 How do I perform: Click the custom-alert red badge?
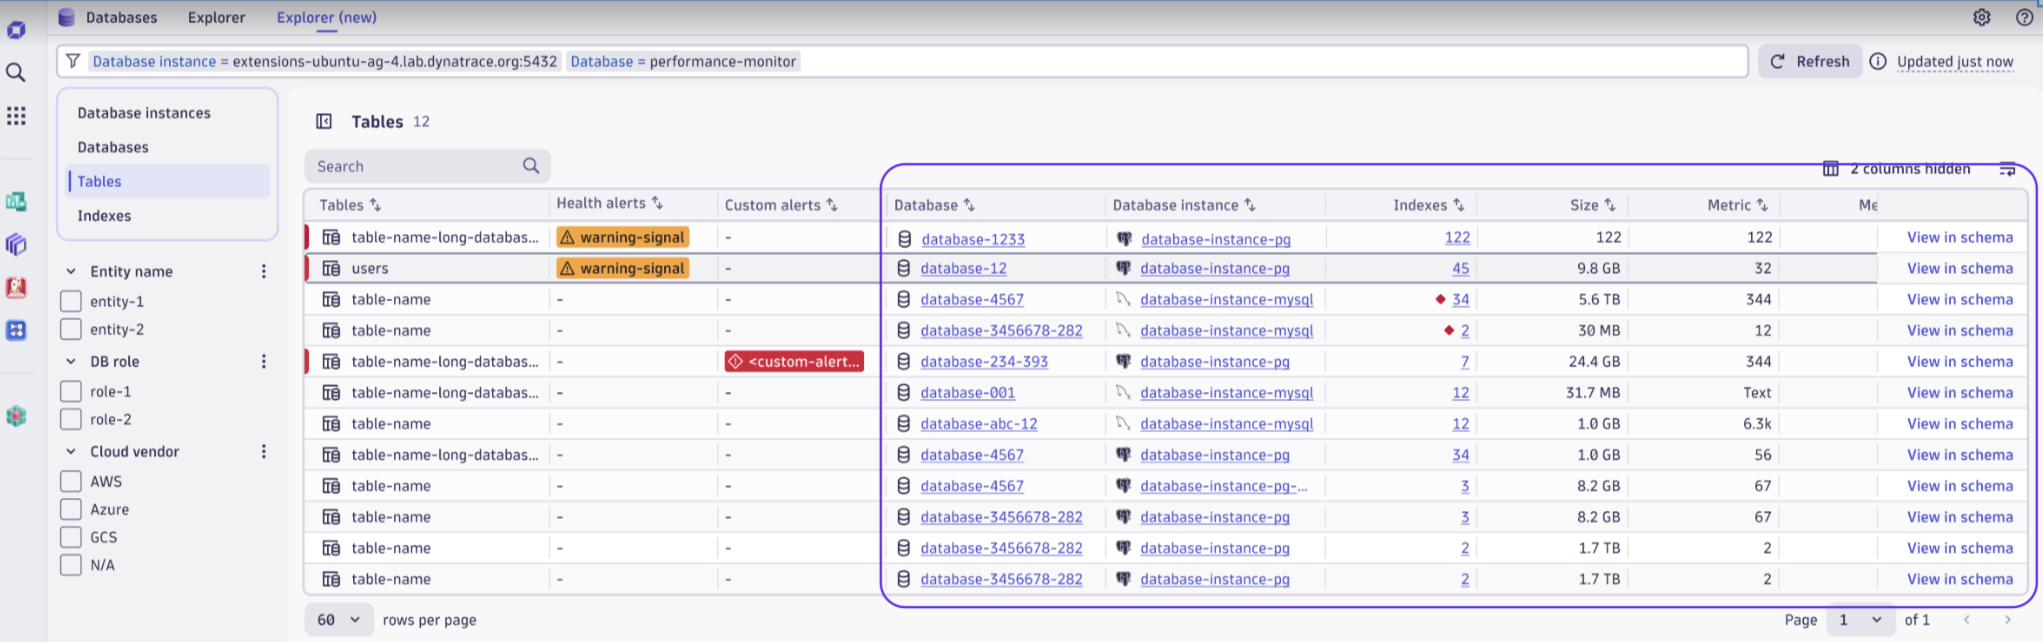794,361
